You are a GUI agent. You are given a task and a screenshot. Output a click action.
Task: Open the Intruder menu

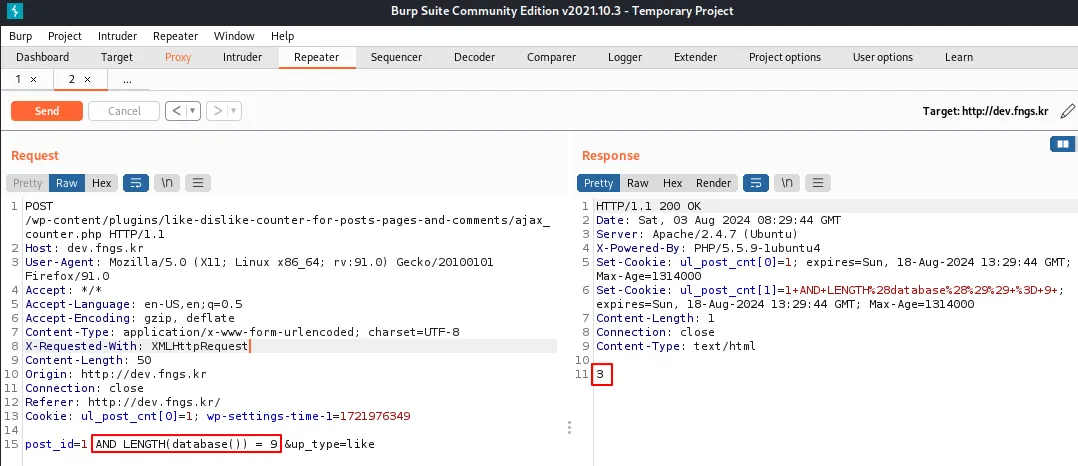point(118,36)
